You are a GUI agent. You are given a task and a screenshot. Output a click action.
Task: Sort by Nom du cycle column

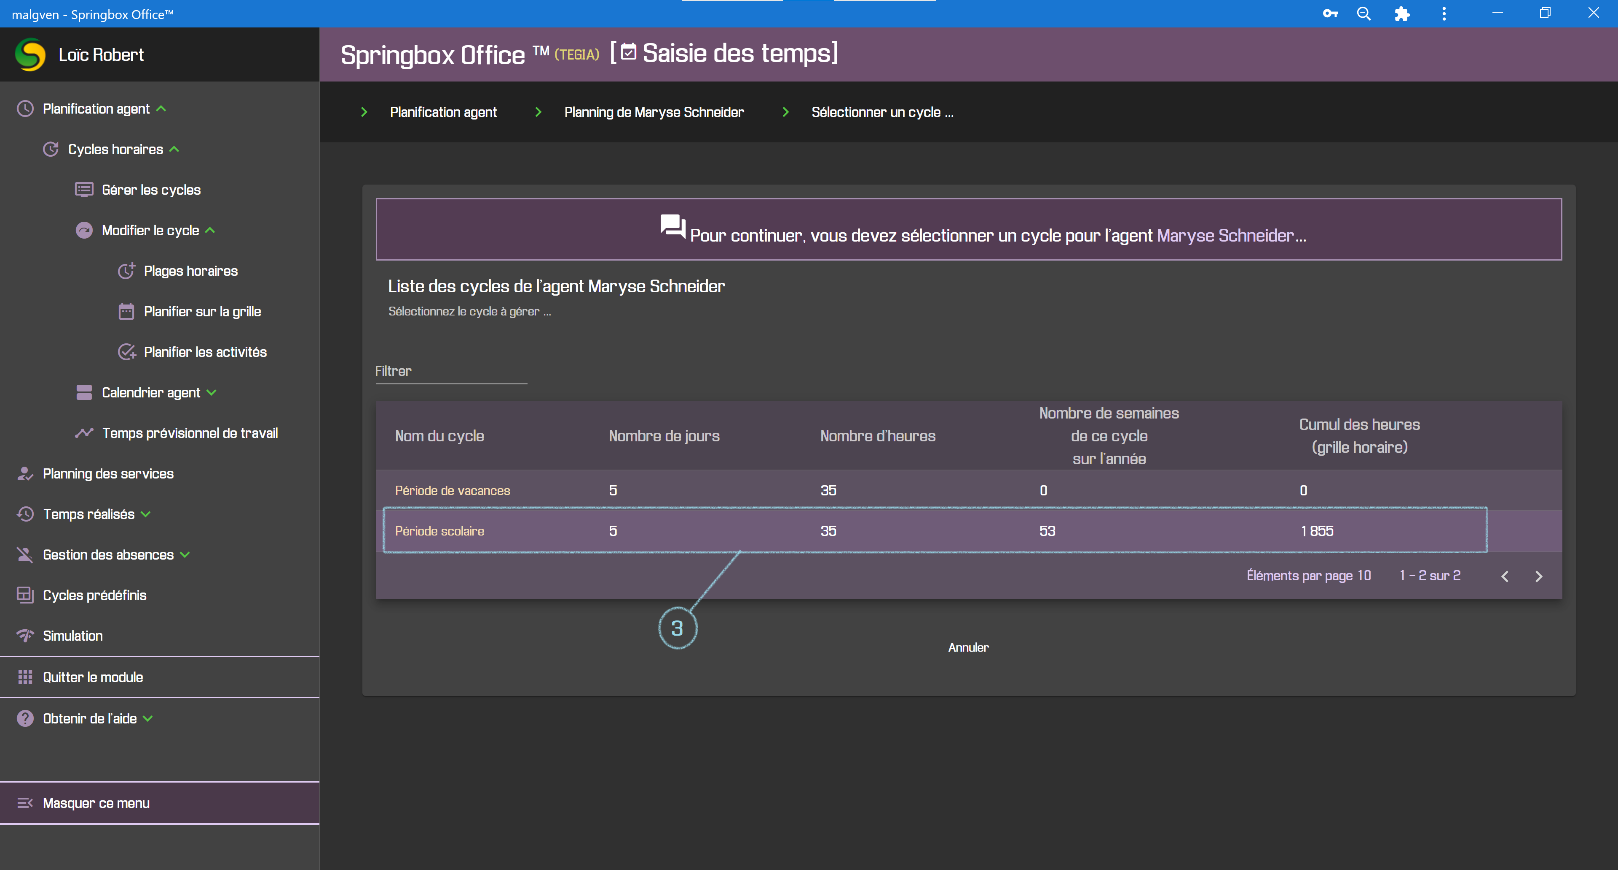pyautogui.click(x=439, y=436)
